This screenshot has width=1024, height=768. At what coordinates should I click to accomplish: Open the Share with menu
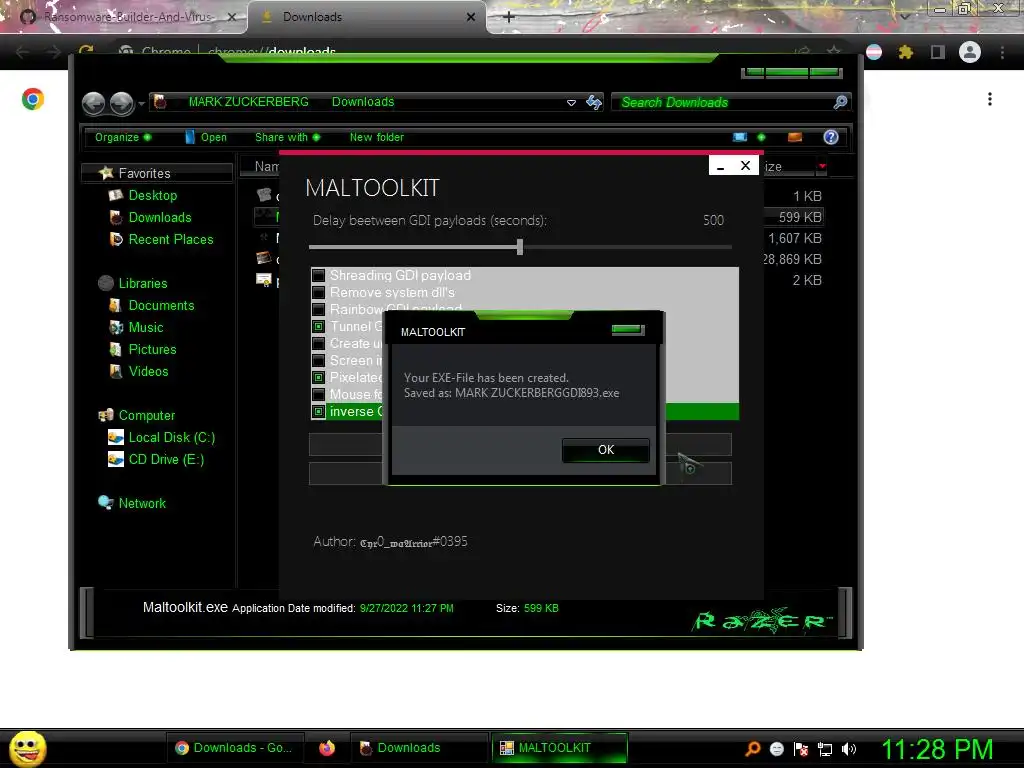287,137
